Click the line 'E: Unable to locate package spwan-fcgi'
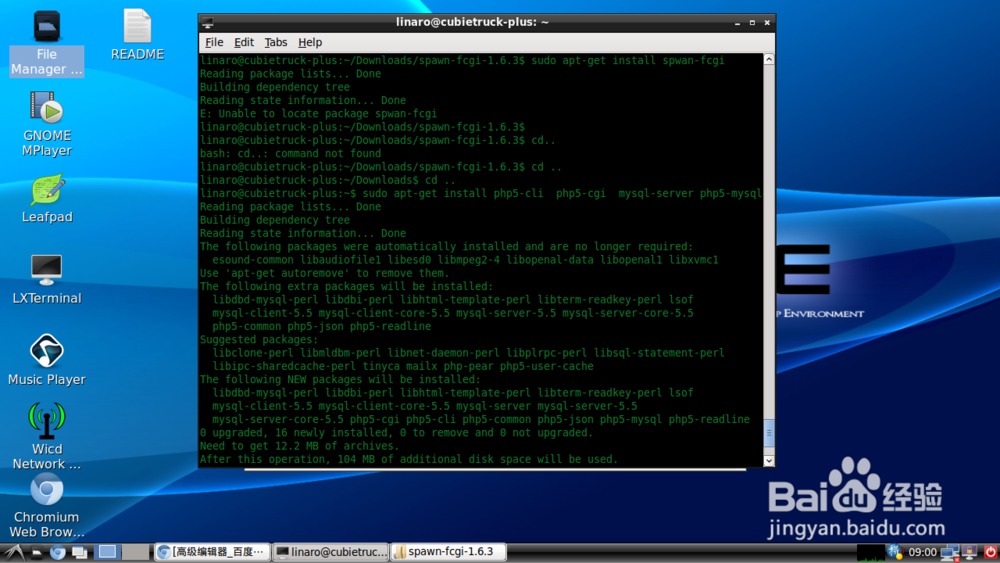The height and width of the screenshot is (563, 1000). click(x=318, y=113)
